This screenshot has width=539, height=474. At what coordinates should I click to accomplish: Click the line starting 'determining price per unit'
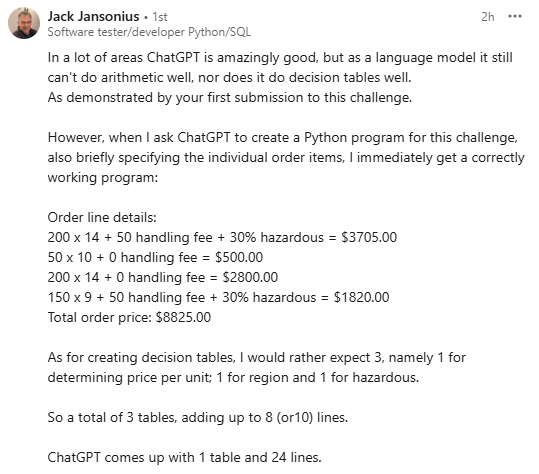[233, 377]
